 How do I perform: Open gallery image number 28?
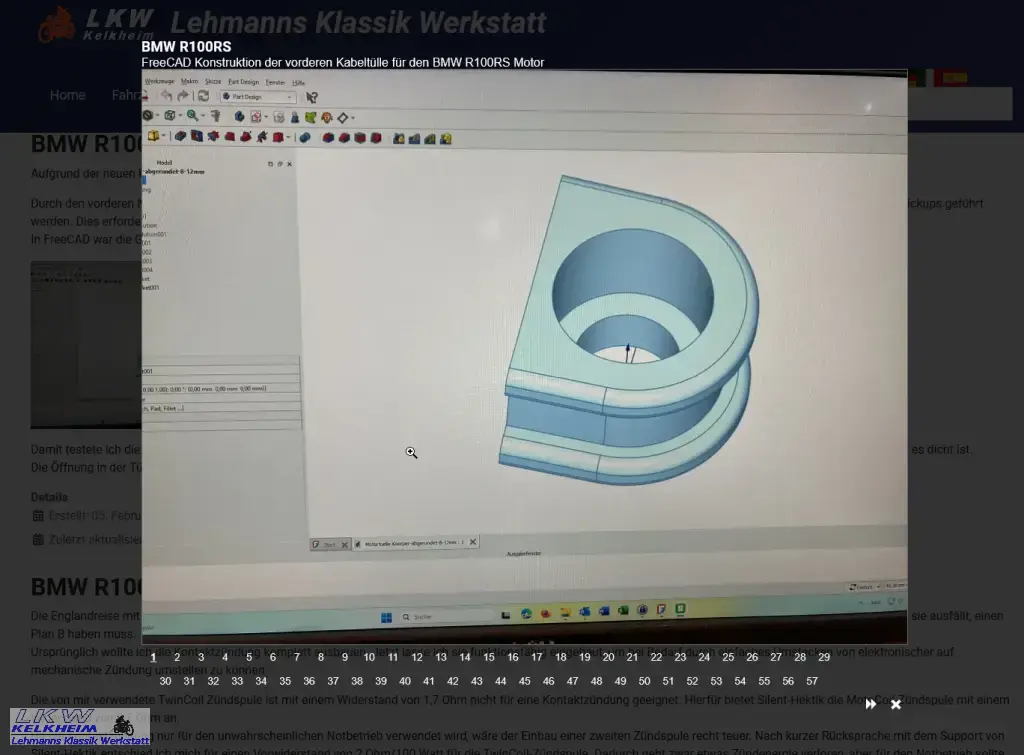800,657
